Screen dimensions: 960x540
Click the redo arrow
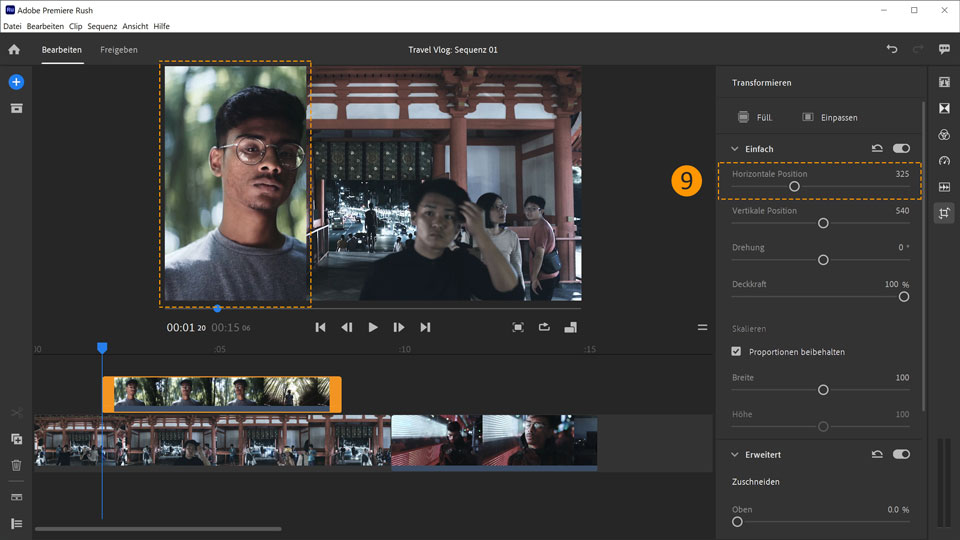coord(918,49)
